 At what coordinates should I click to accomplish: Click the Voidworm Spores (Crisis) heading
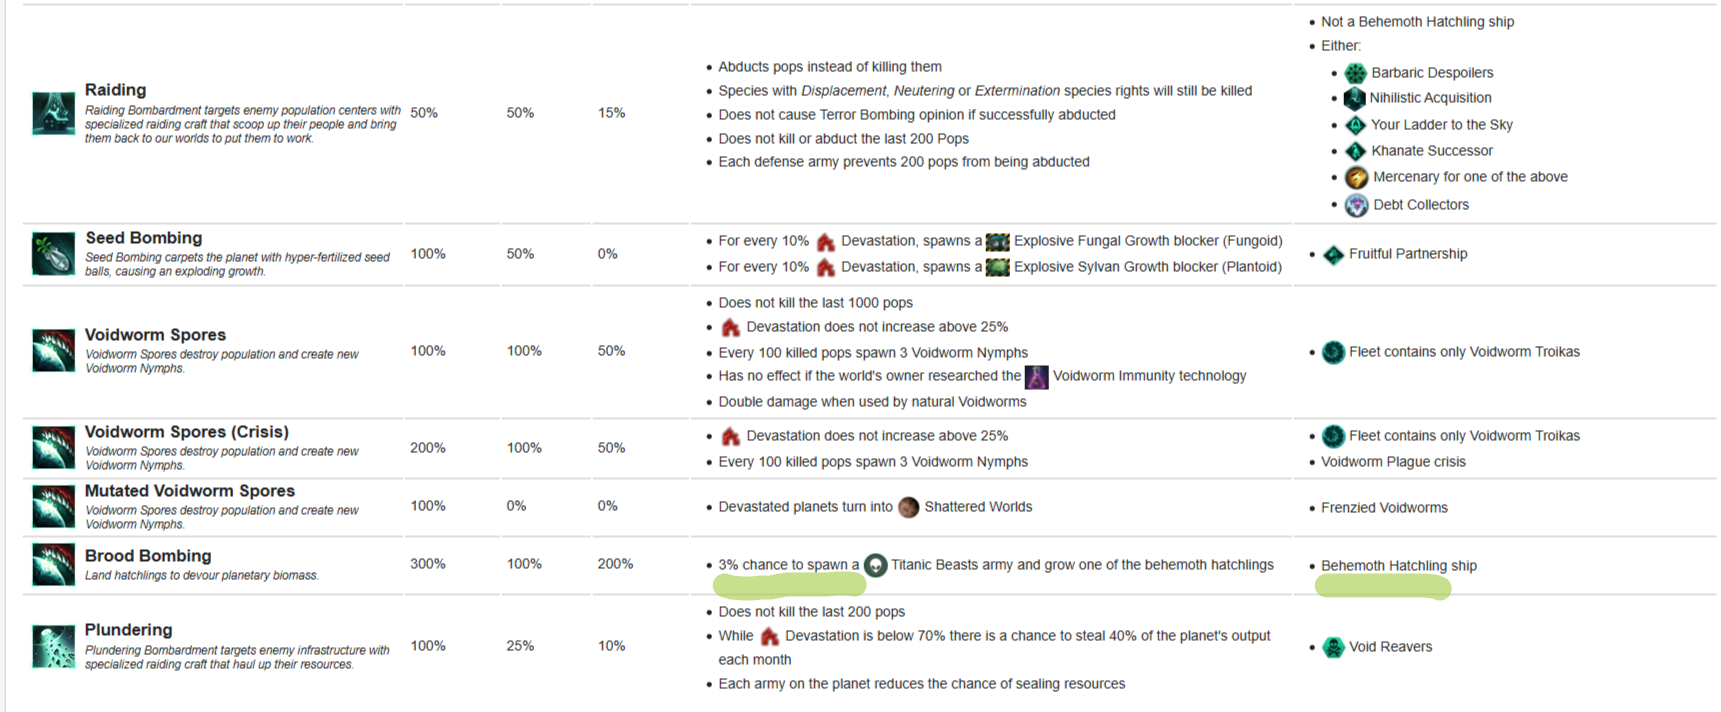tap(187, 432)
